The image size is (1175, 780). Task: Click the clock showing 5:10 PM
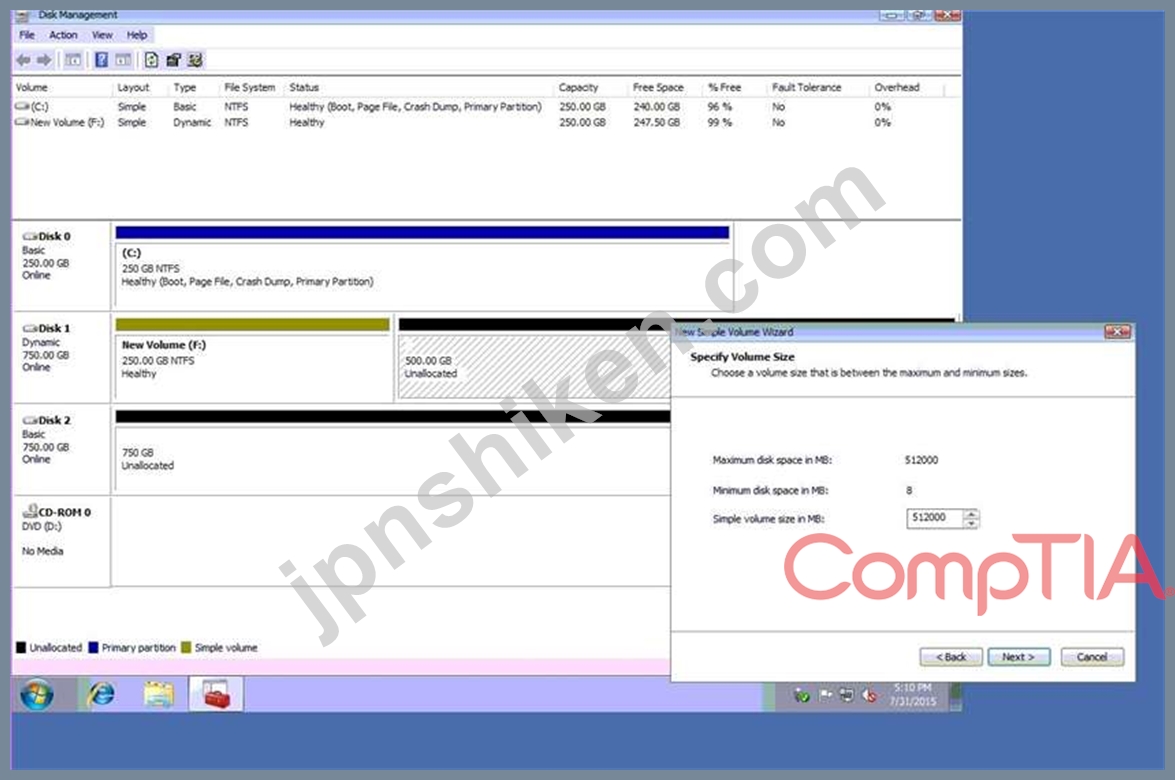click(x=912, y=688)
